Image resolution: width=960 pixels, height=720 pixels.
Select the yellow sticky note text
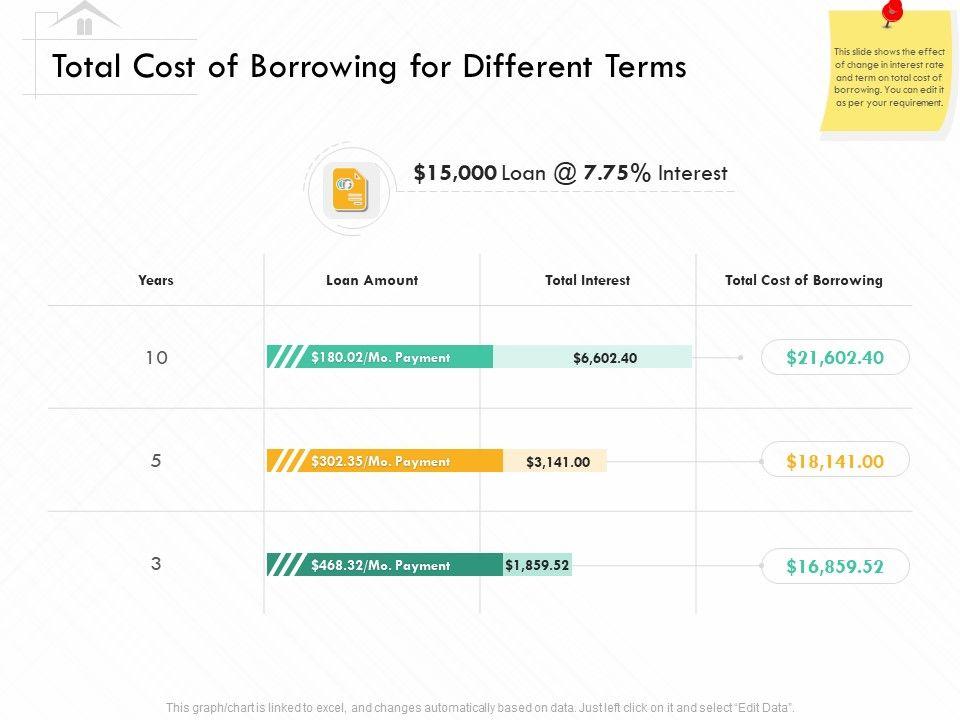(x=888, y=78)
